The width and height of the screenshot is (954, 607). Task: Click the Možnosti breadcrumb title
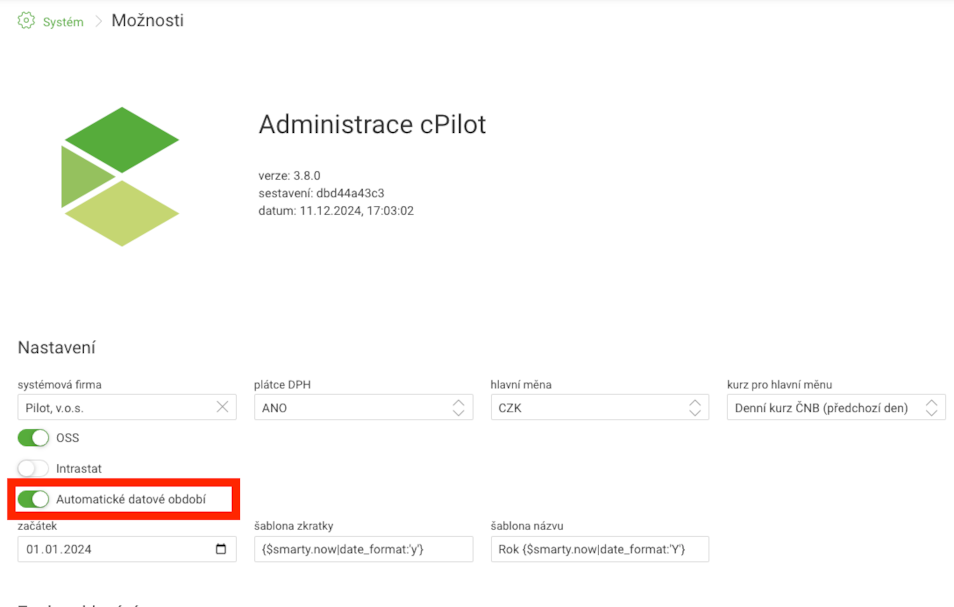[x=147, y=21]
